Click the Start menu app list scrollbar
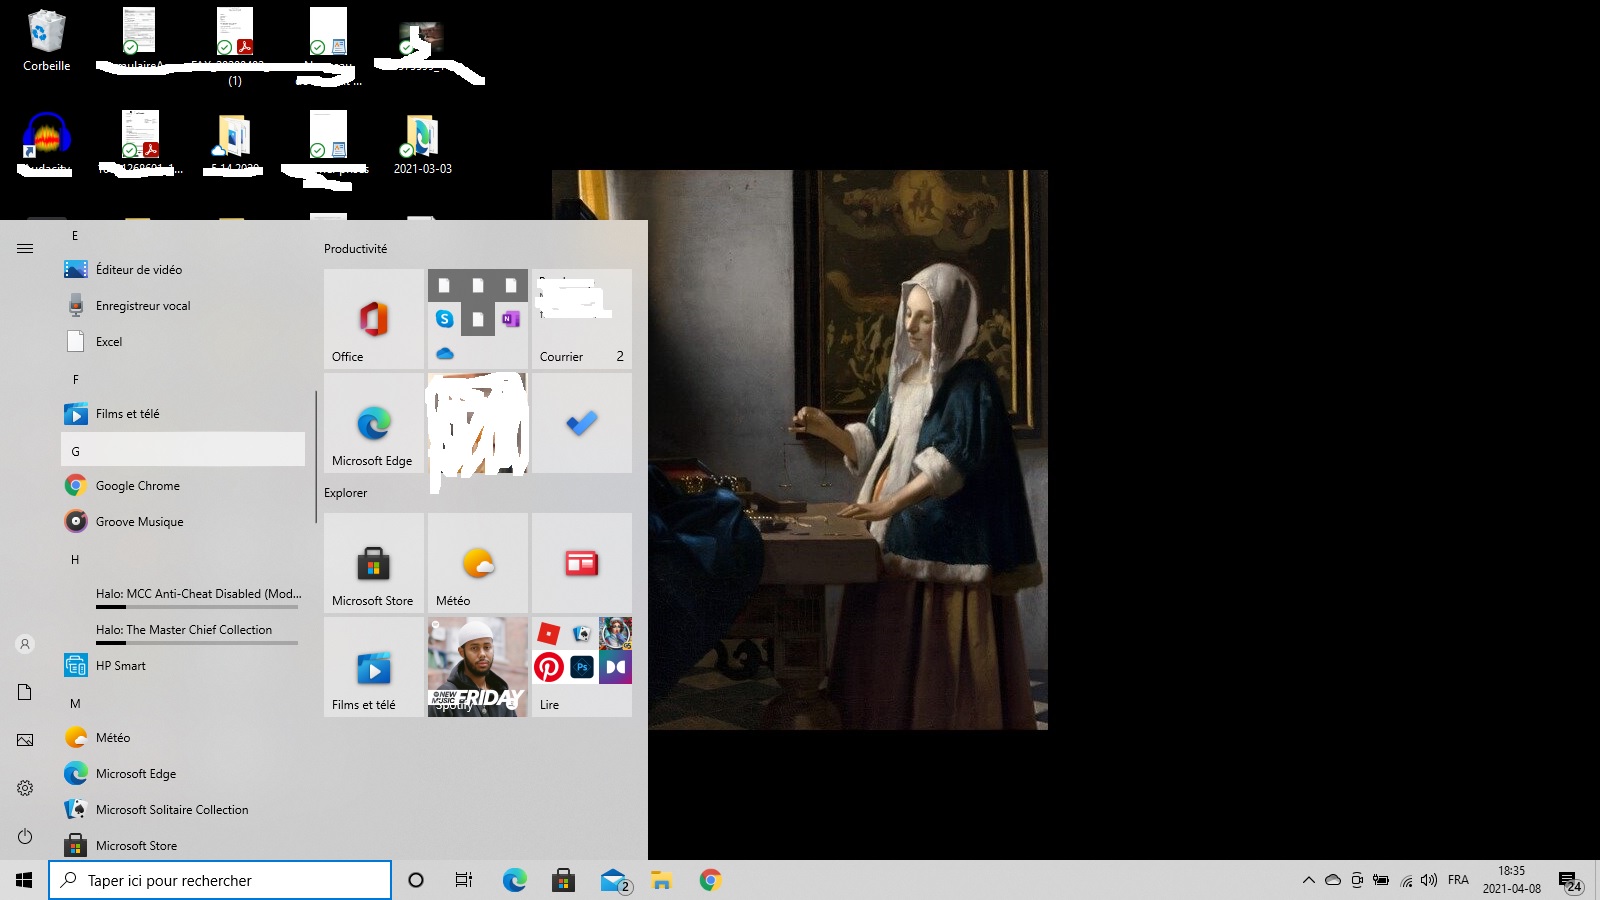 (316, 456)
